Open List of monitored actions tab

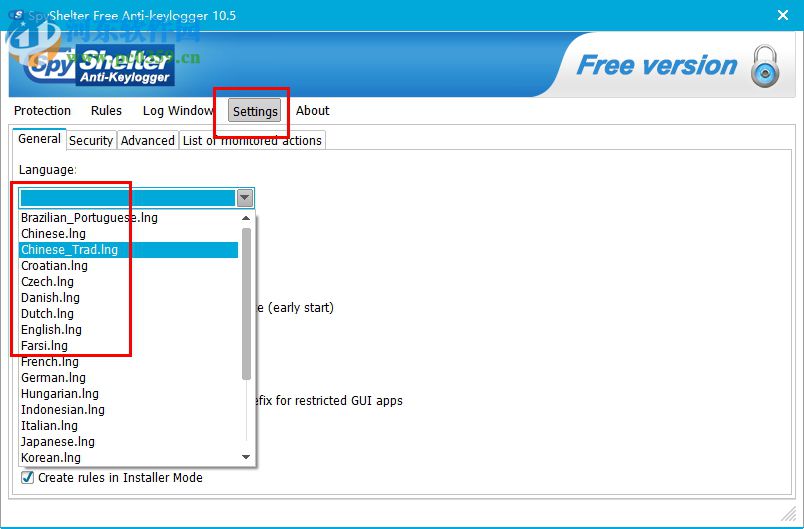252,140
